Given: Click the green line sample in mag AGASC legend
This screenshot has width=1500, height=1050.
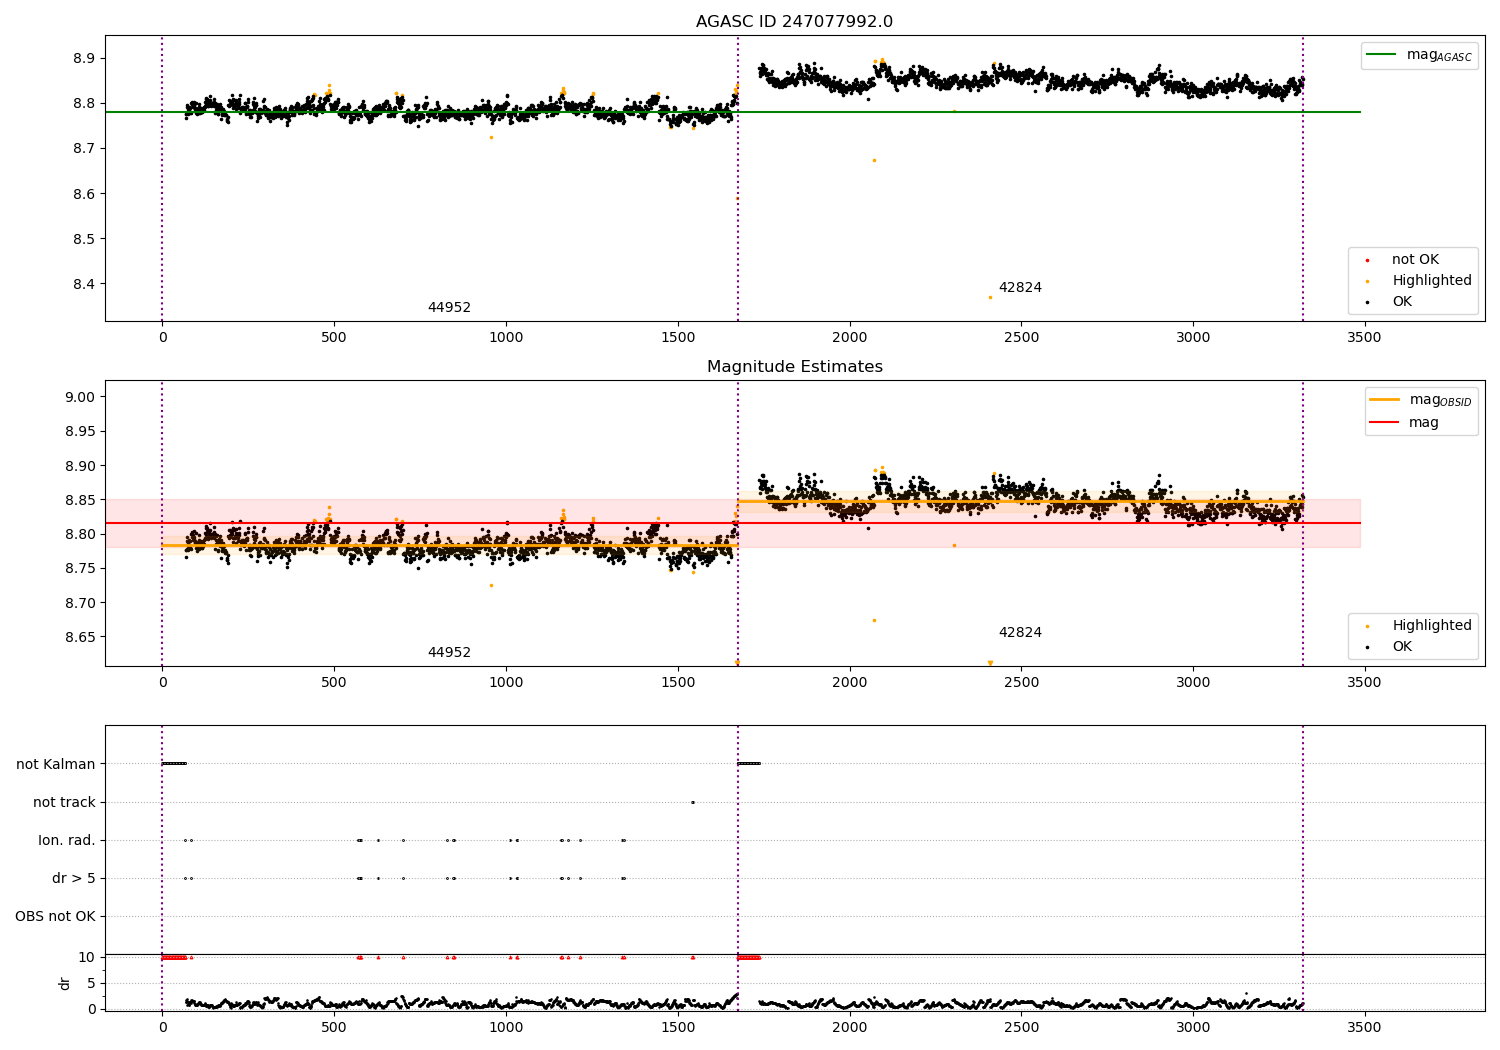Looking at the screenshot, I should [1381, 55].
